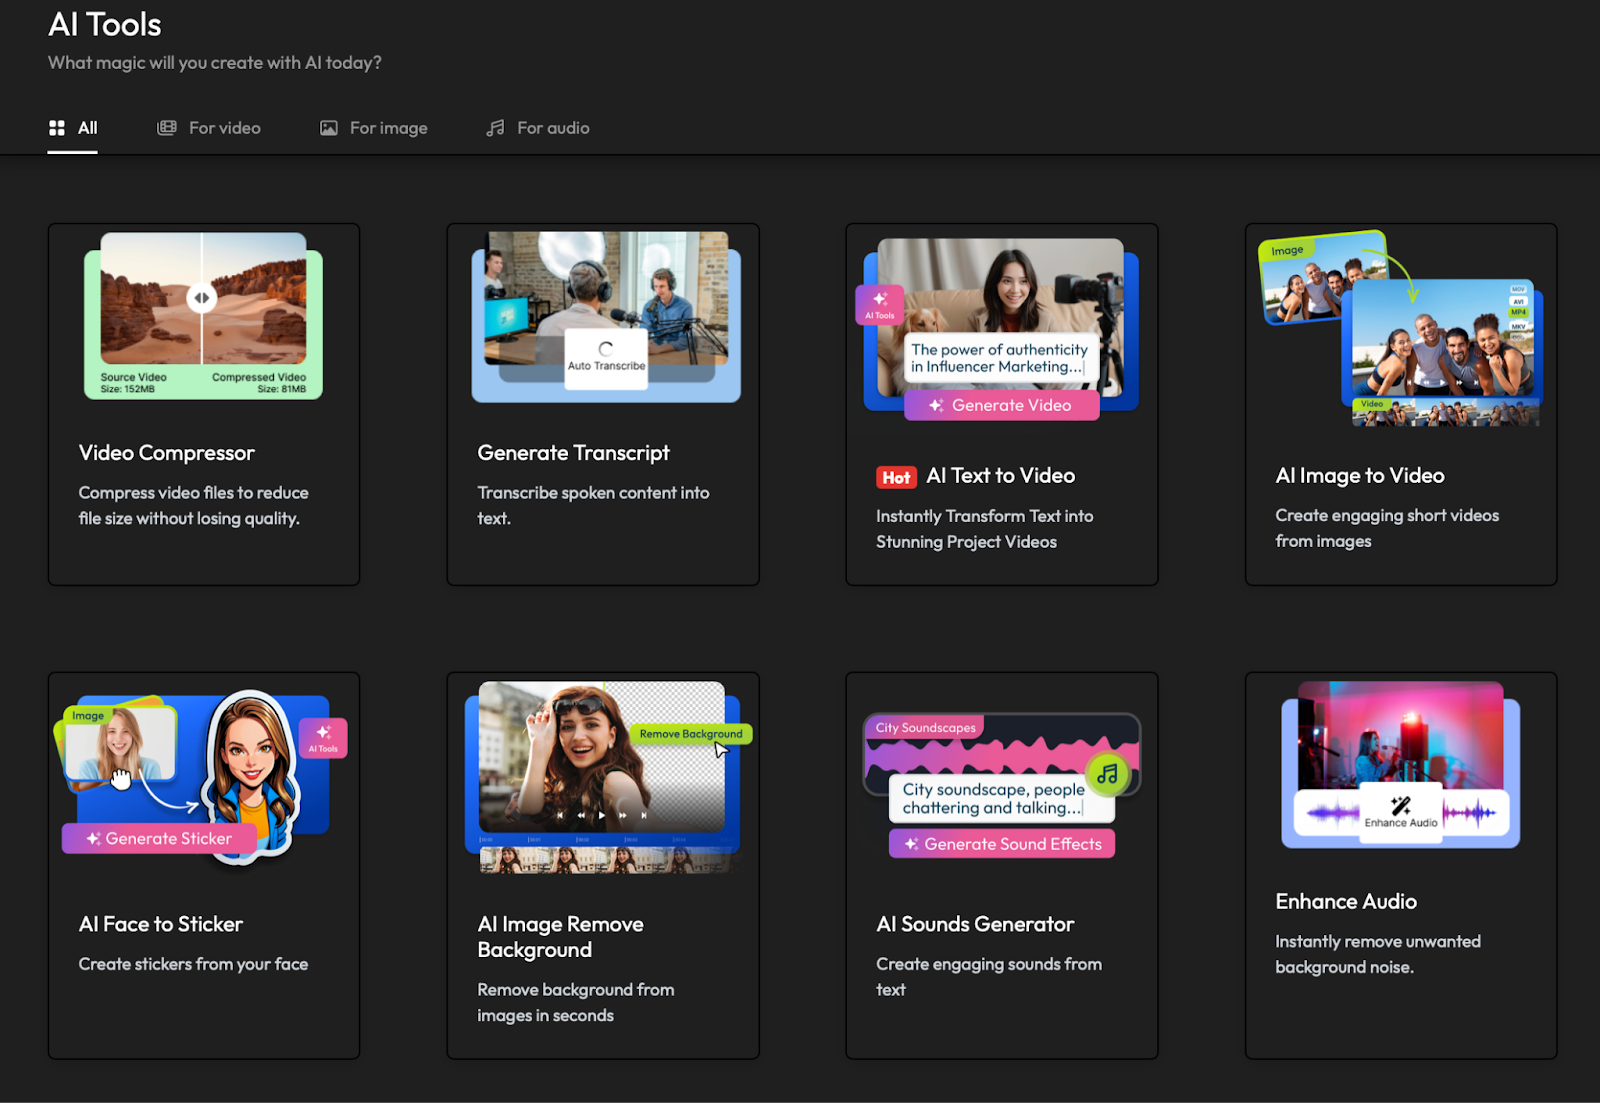
Task: Click the Auto Transcribe loading box
Action: (x=606, y=357)
